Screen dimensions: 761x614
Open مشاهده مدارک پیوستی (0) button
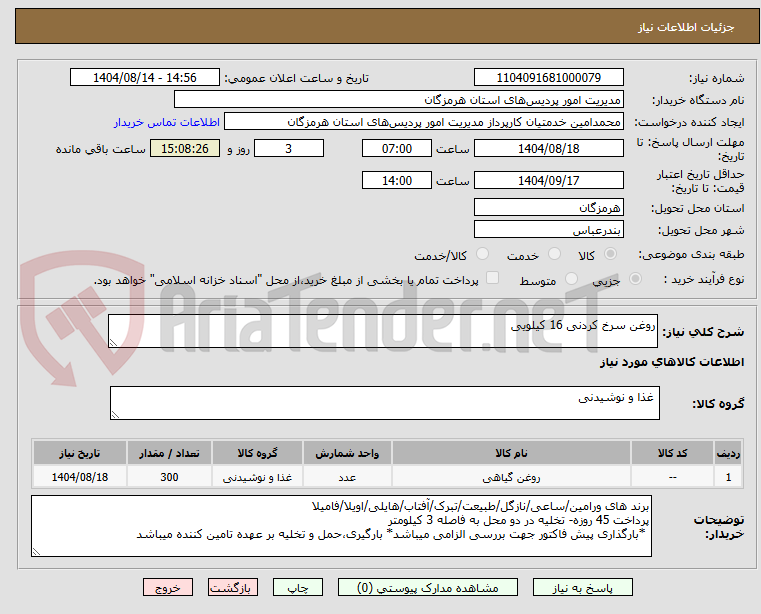click(x=428, y=587)
